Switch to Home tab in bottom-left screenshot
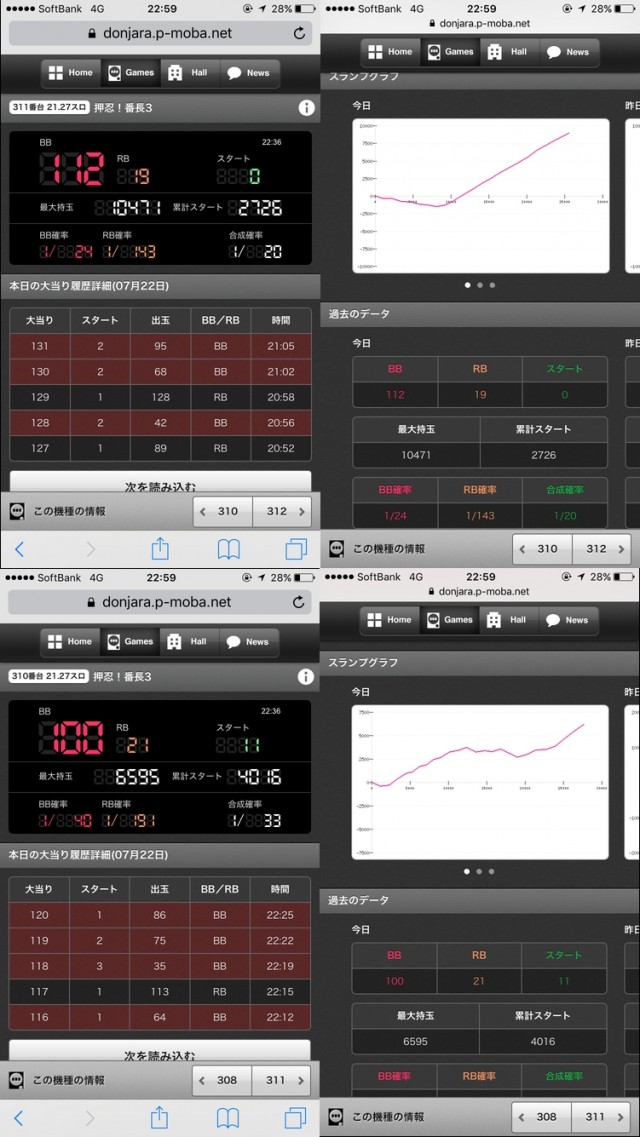 [x=69, y=642]
